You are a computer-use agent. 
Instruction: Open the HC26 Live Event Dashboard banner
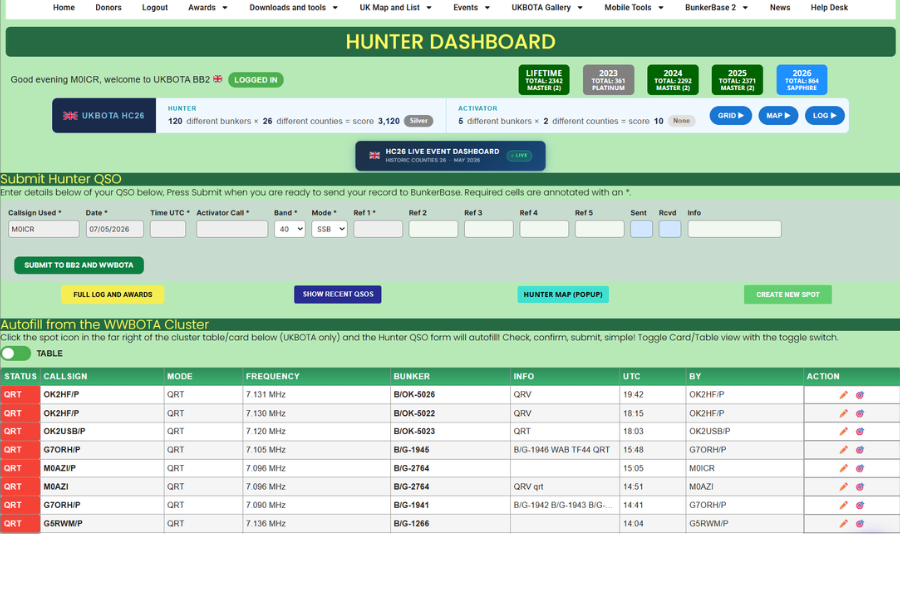(x=450, y=156)
